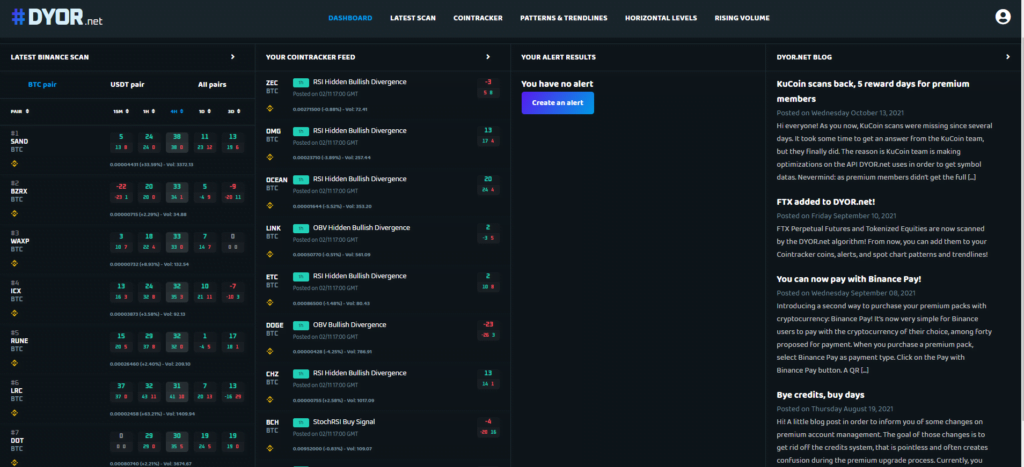
Task: Click Binance exchange icon under BZRX
Action: pyautogui.click(x=14, y=214)
